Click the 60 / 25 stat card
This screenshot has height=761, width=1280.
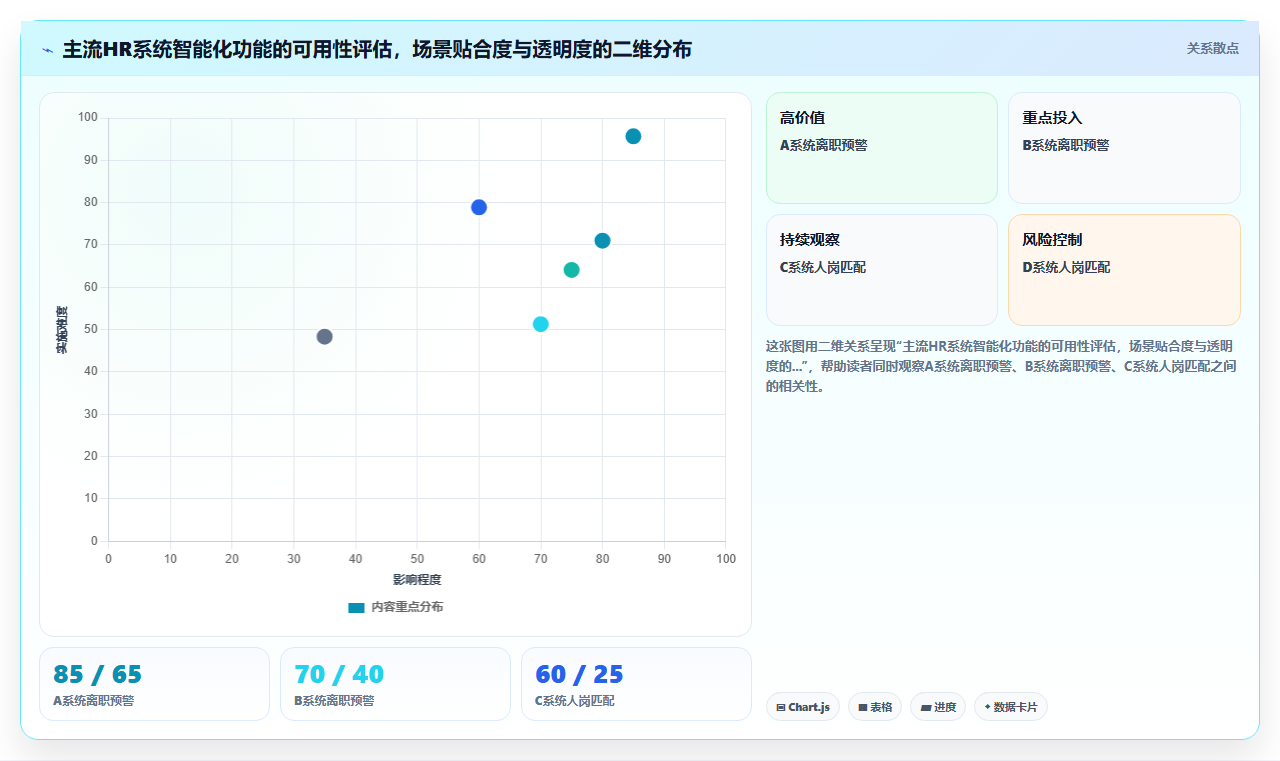(x=636, y=684)
